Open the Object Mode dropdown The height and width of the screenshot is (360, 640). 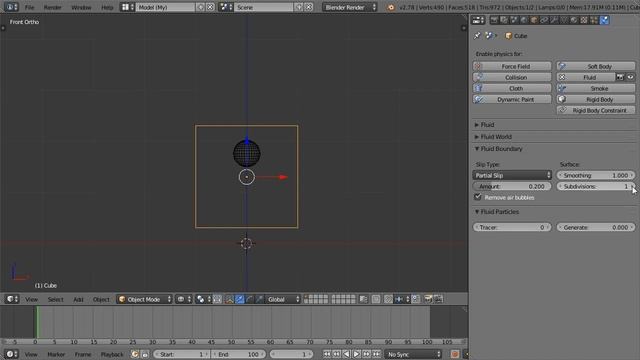click(144, 299)
